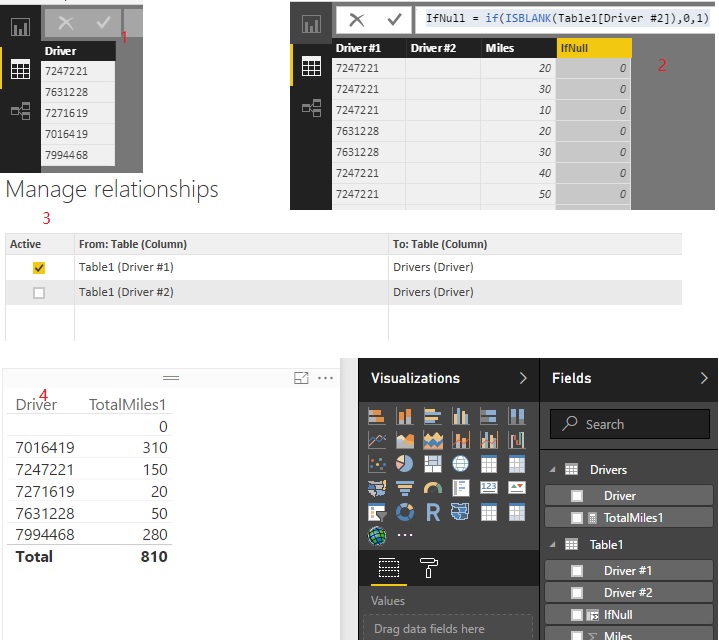The width and height of the screenshot is (719, 640).
Task: Select the funnel chart visualization
Action: [x=405, y=488]
